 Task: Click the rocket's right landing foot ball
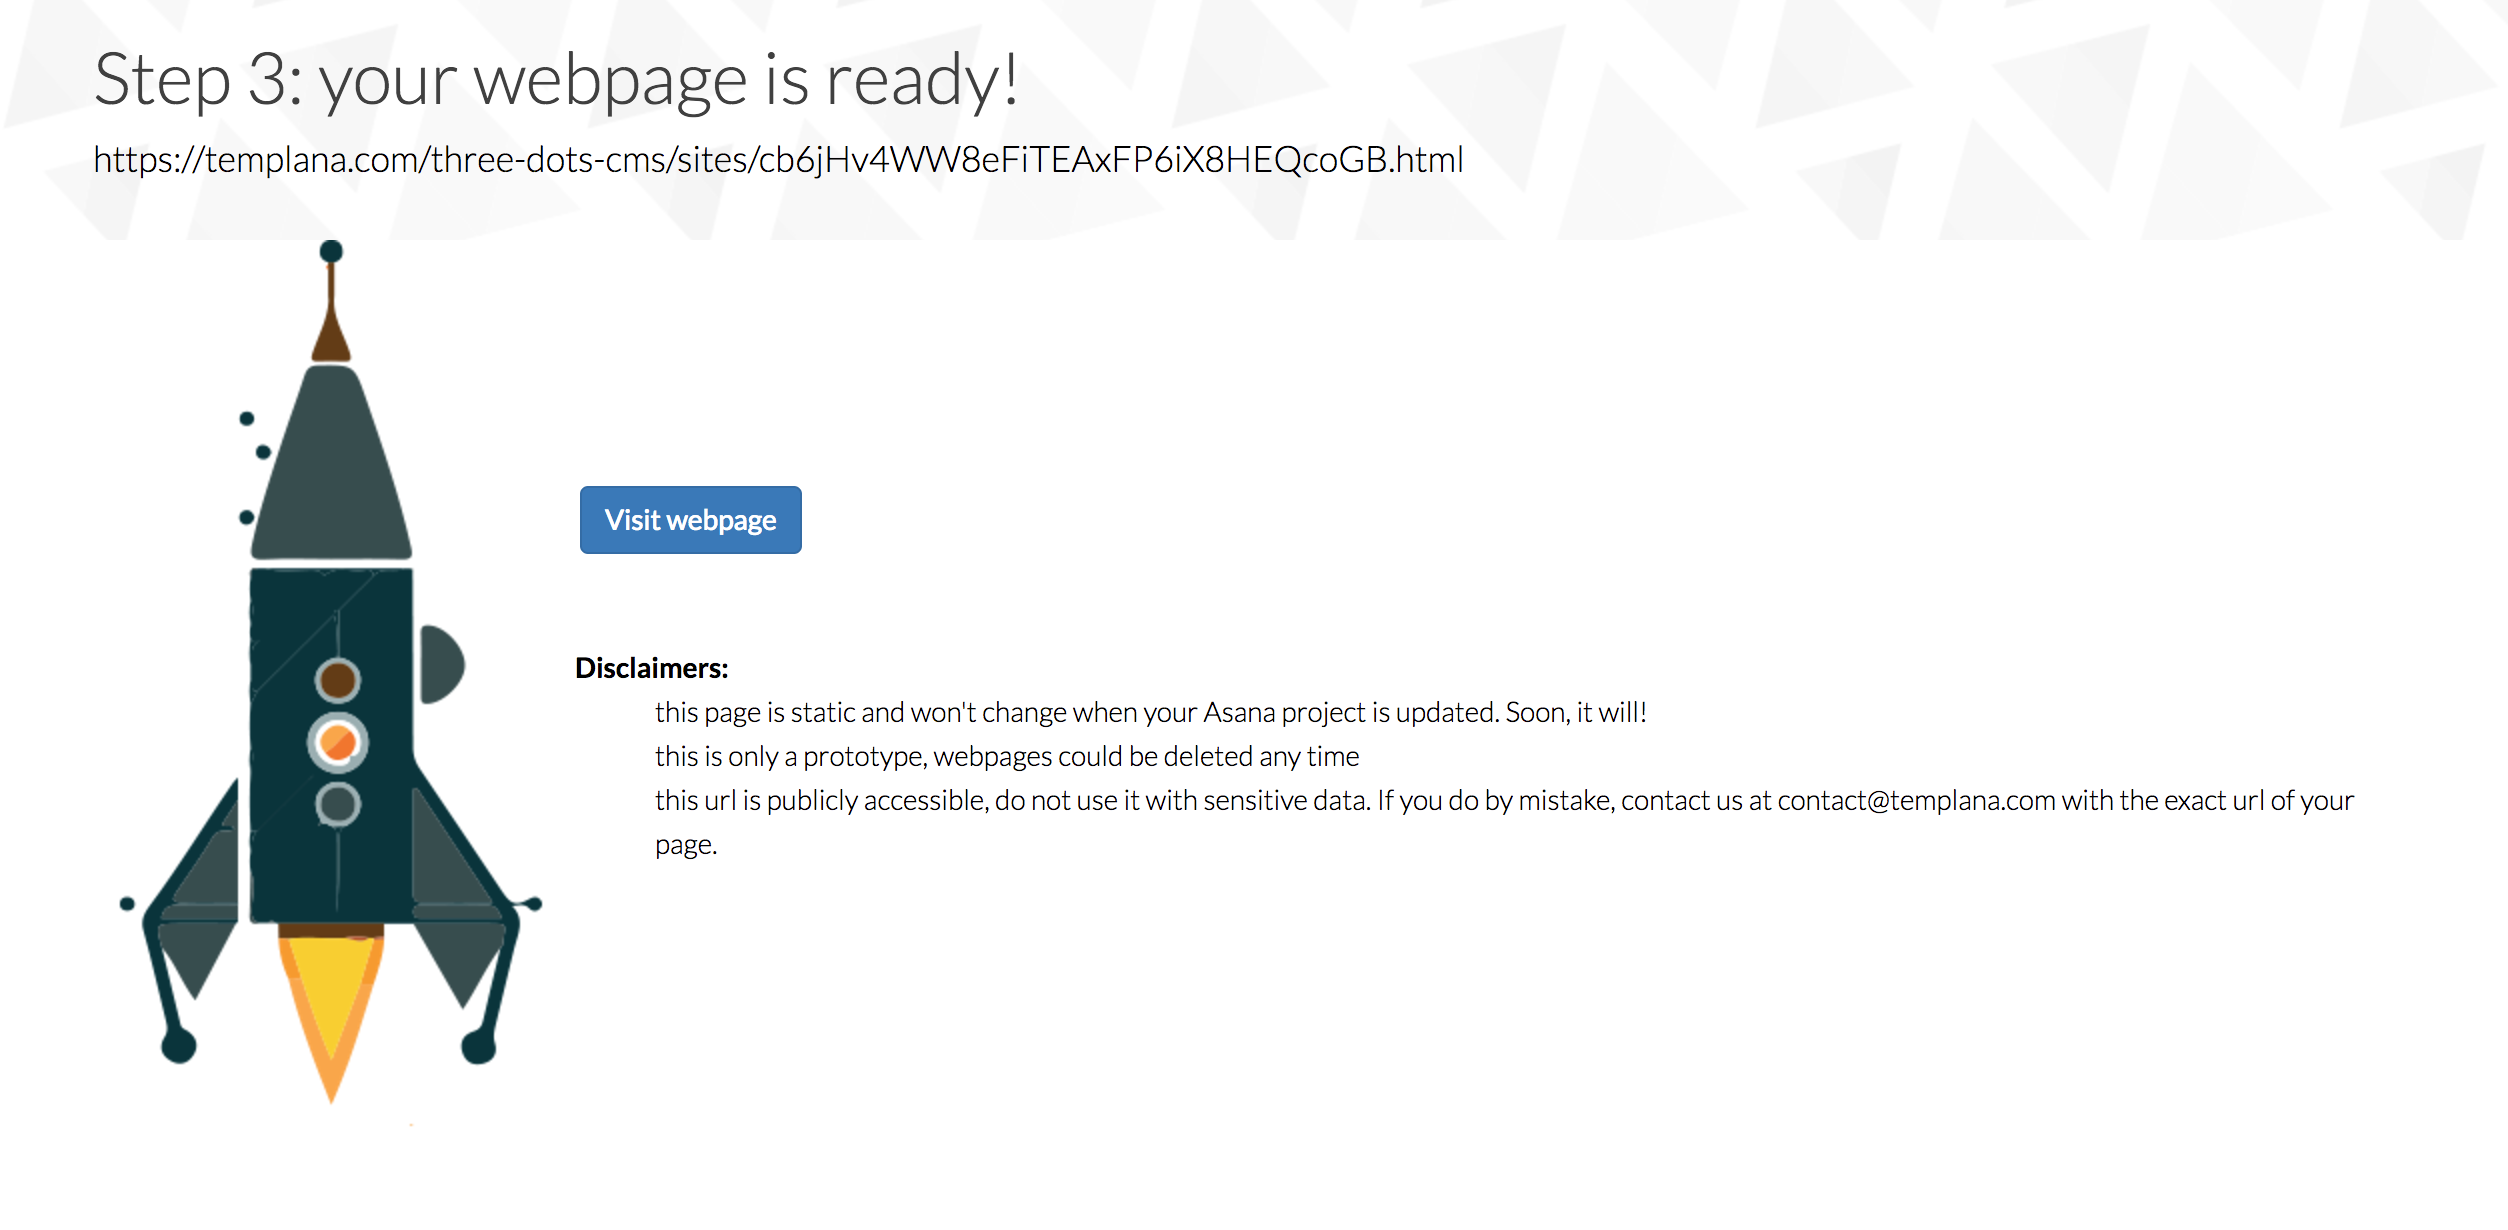(479, 1046)
